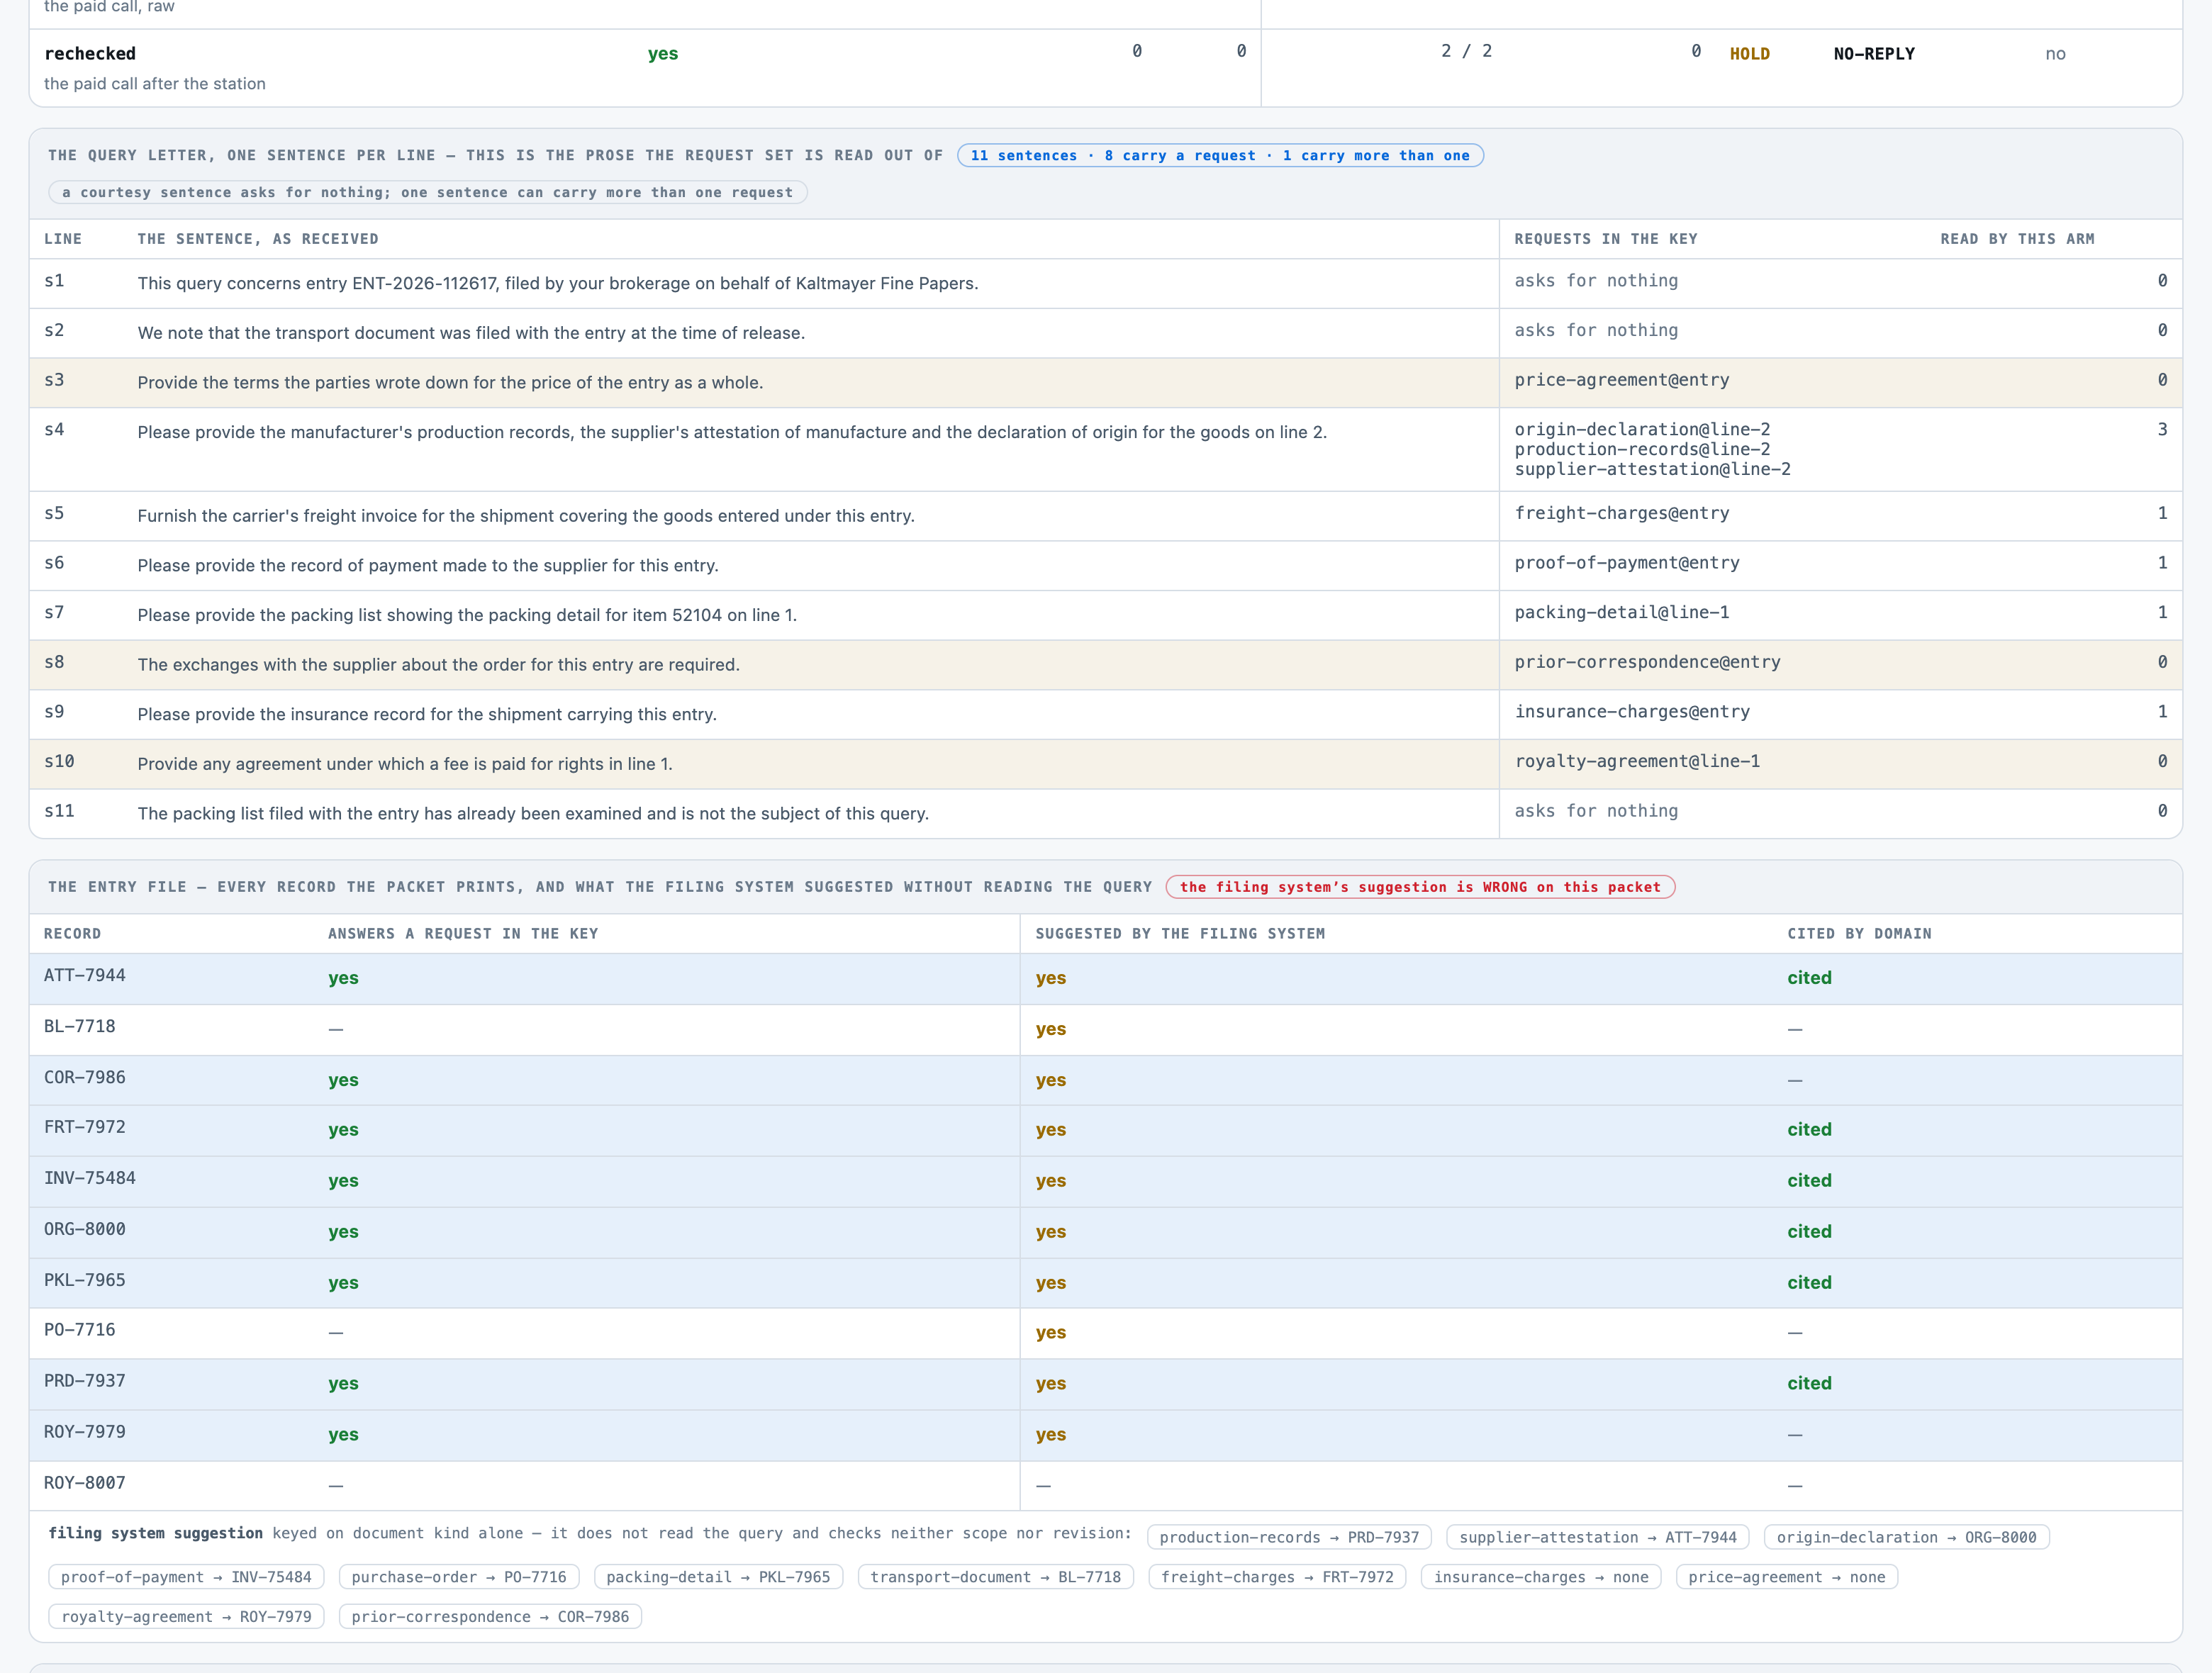Click the 'origin-declaration → ORG-8000' chip
Image resolution: width=2212 pixels, height=1673 pixels.
click(1906, 1537)
